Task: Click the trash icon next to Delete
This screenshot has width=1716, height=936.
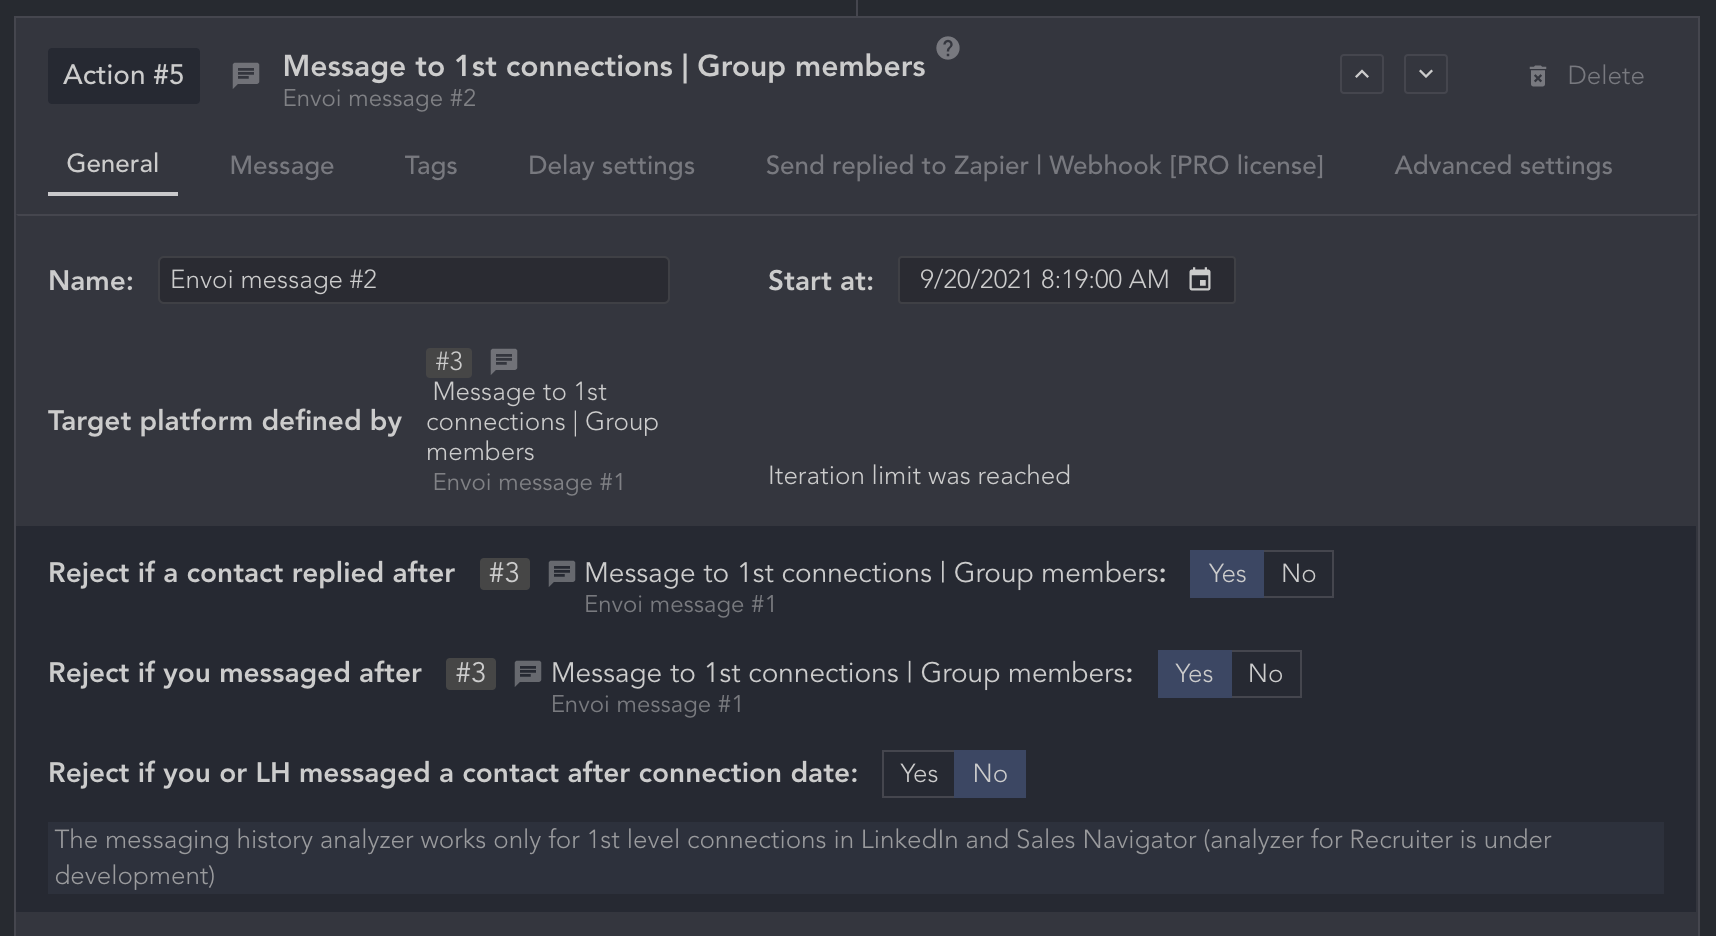Action: click(1538, 76)
